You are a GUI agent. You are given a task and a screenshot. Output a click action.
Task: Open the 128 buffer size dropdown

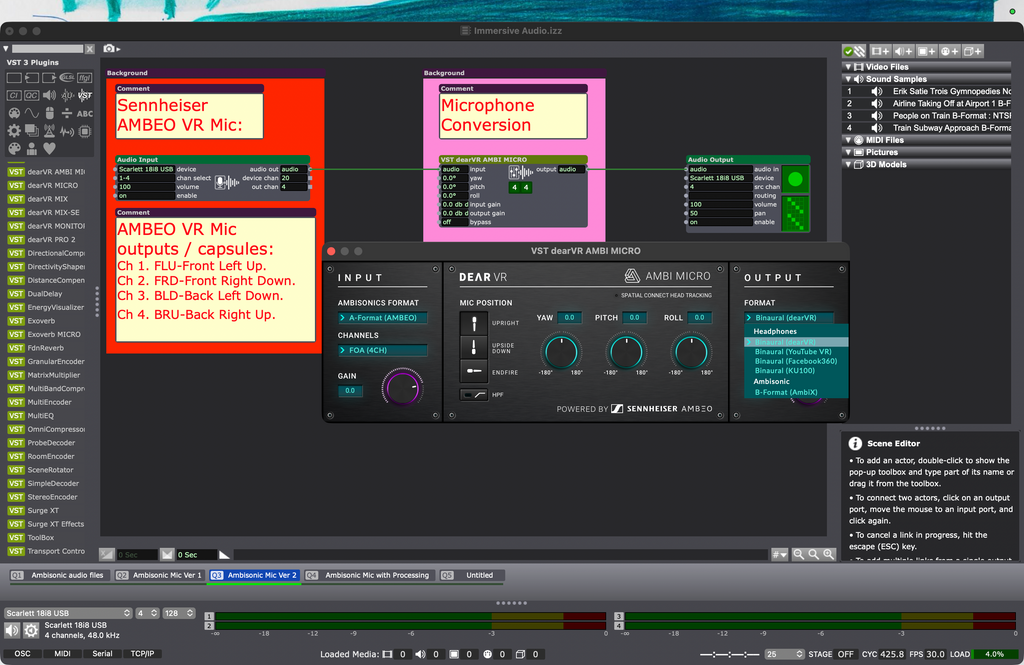178,613
